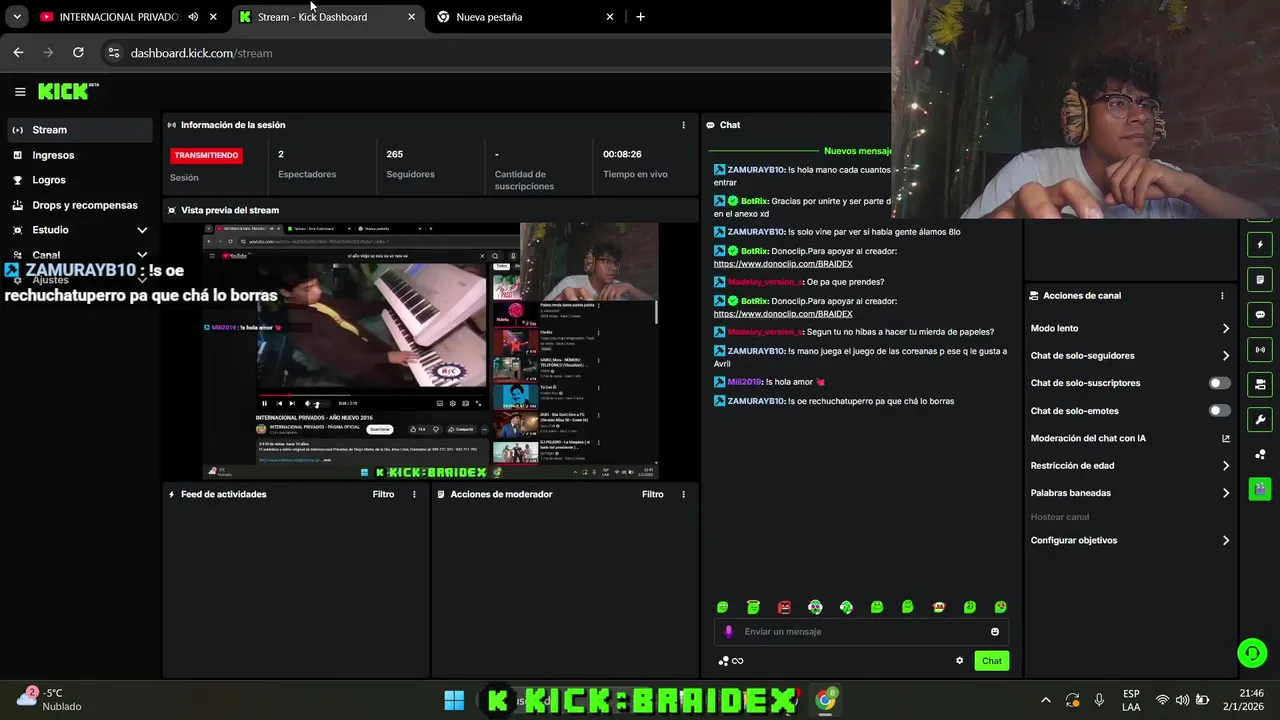Open Ingresos in left sidebar
The height and width of the screenshot is (720, 1280).
click(80, 155)
